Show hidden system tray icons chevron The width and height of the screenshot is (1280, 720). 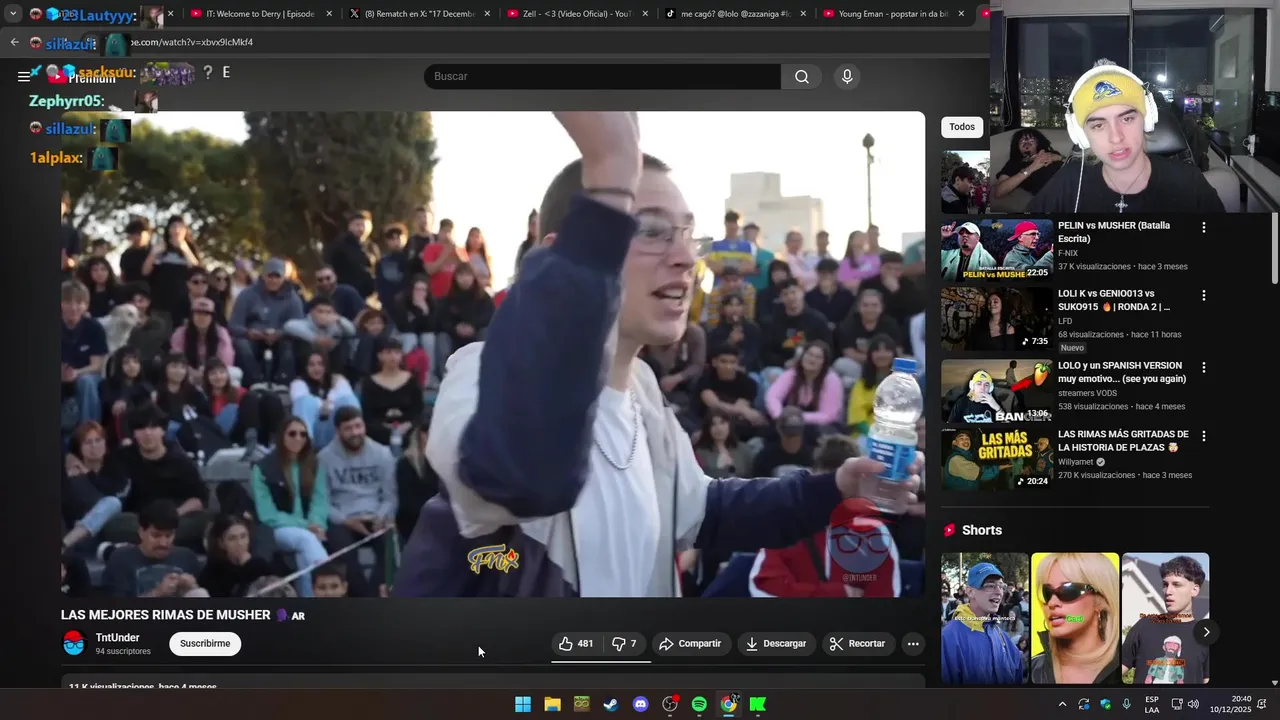(x=1062, y=704)
